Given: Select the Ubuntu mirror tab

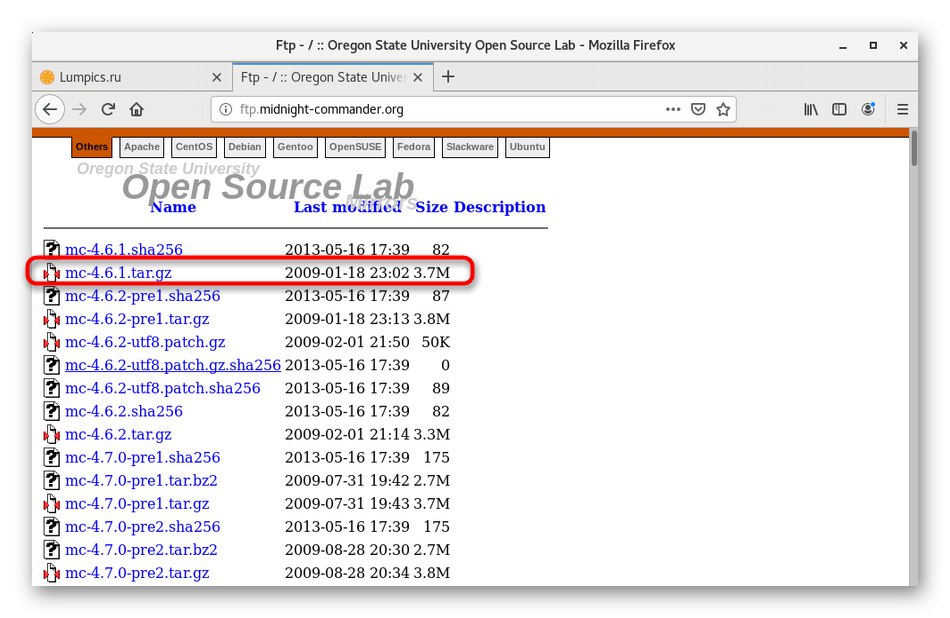Looking at the screenshot, I should pos(527,147).
